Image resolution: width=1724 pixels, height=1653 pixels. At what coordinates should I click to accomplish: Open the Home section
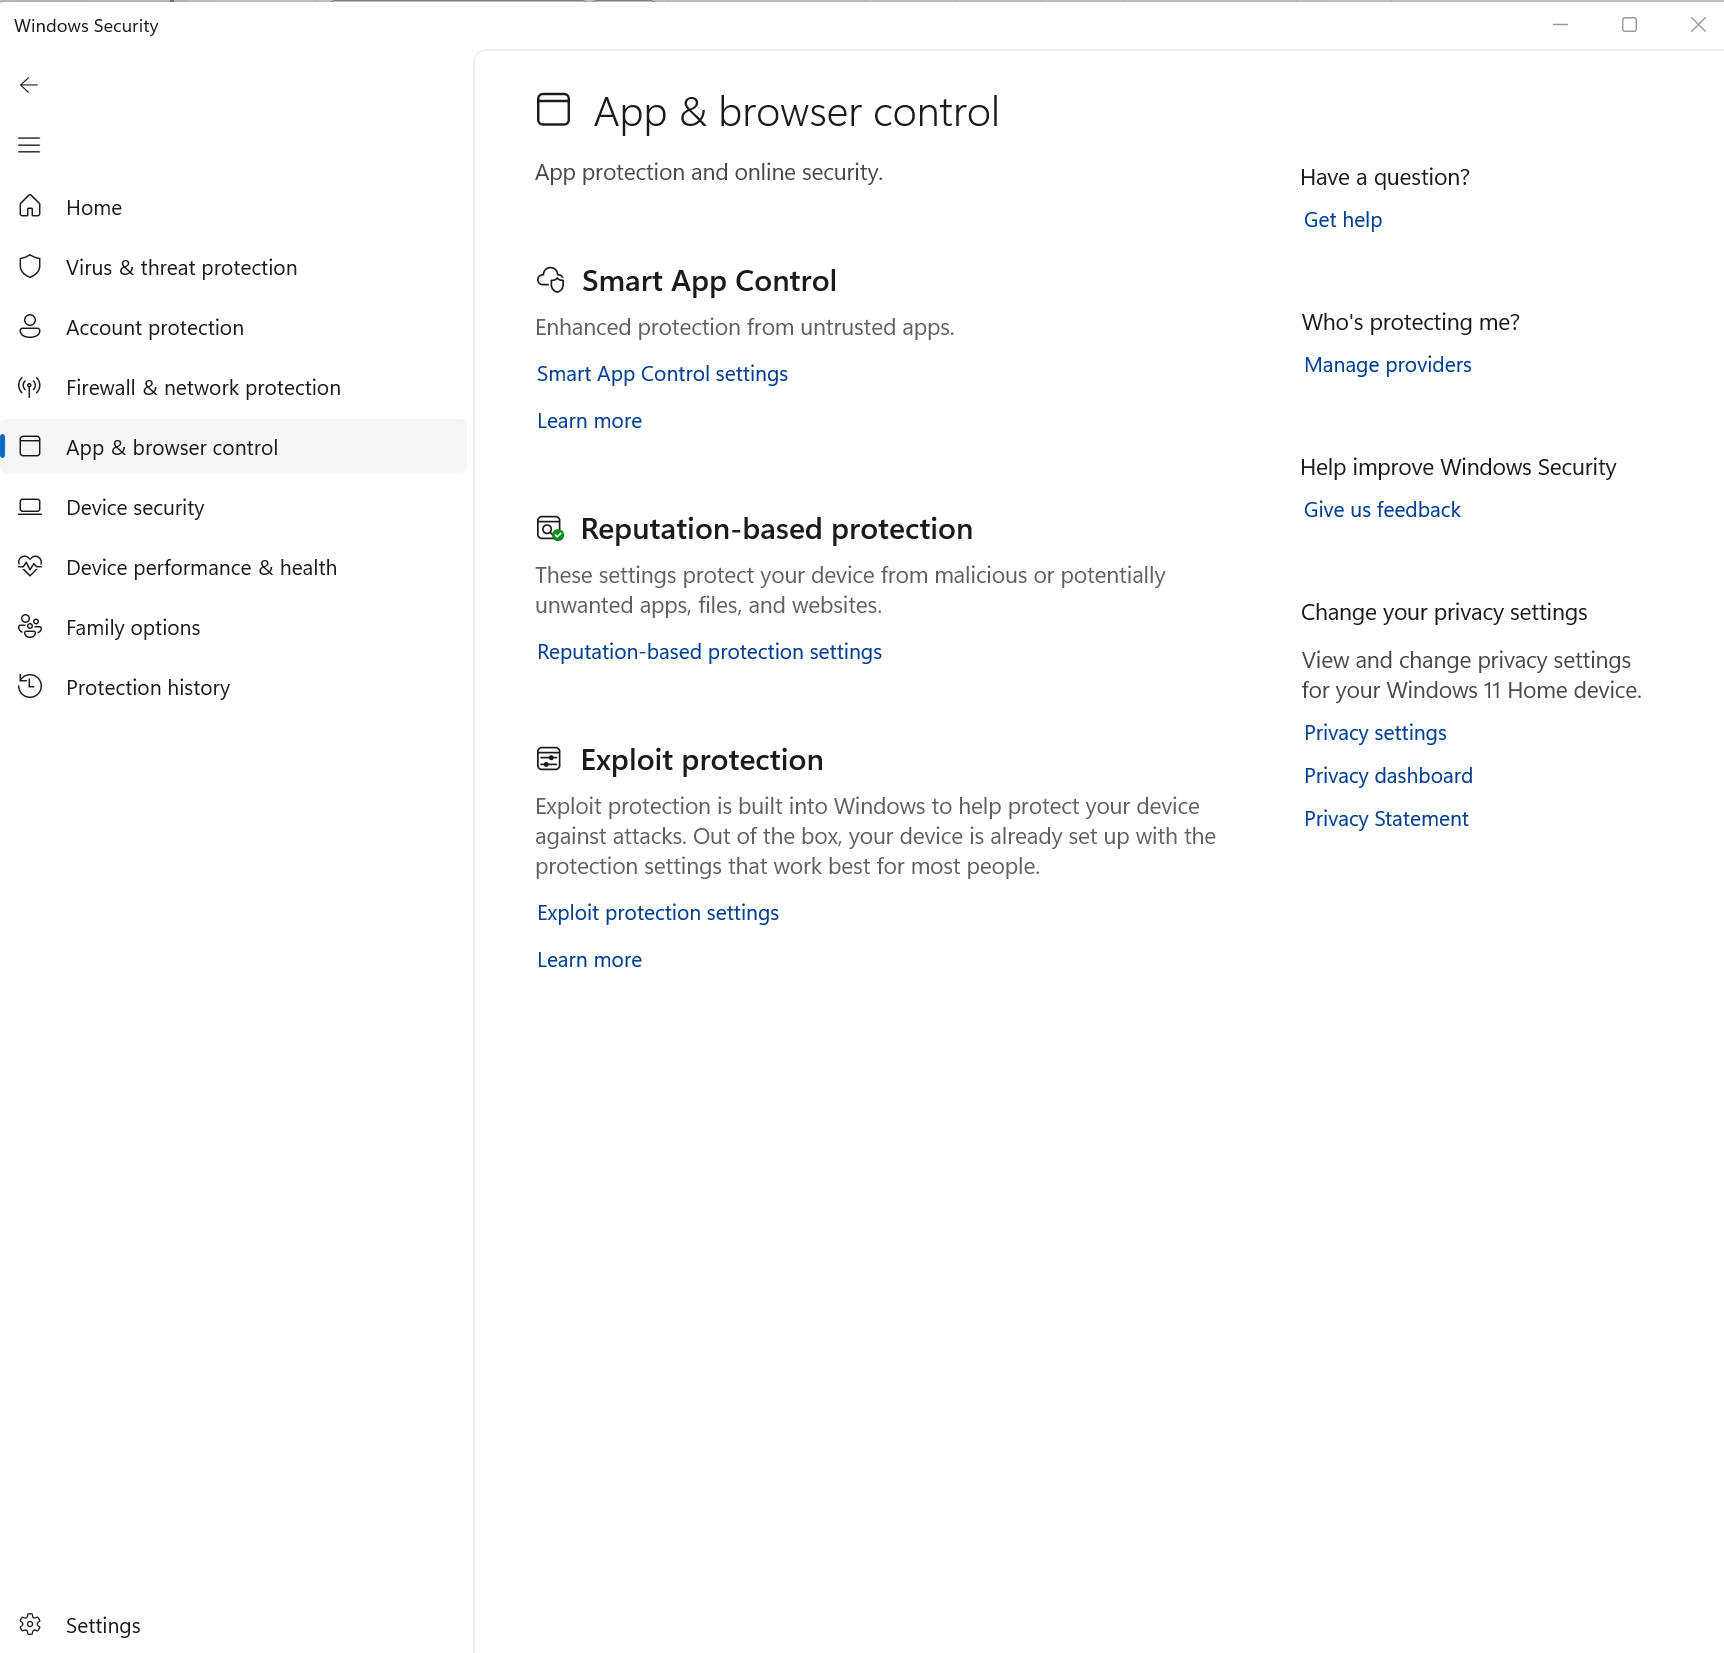[235, 207]
